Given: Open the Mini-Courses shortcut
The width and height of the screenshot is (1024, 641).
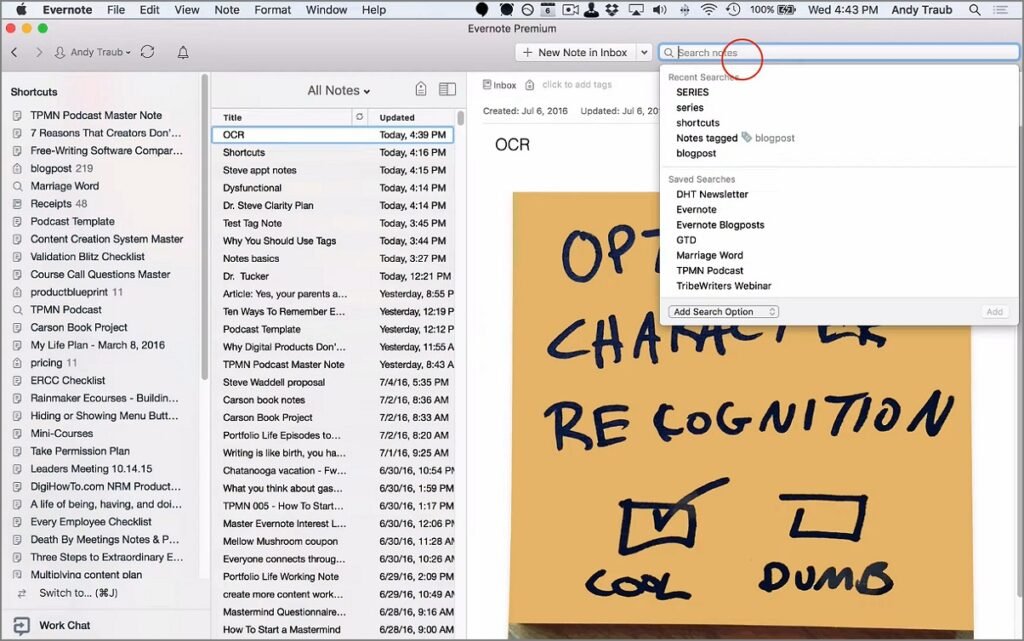Looking at the screenshot, I should tap(61, 433).
